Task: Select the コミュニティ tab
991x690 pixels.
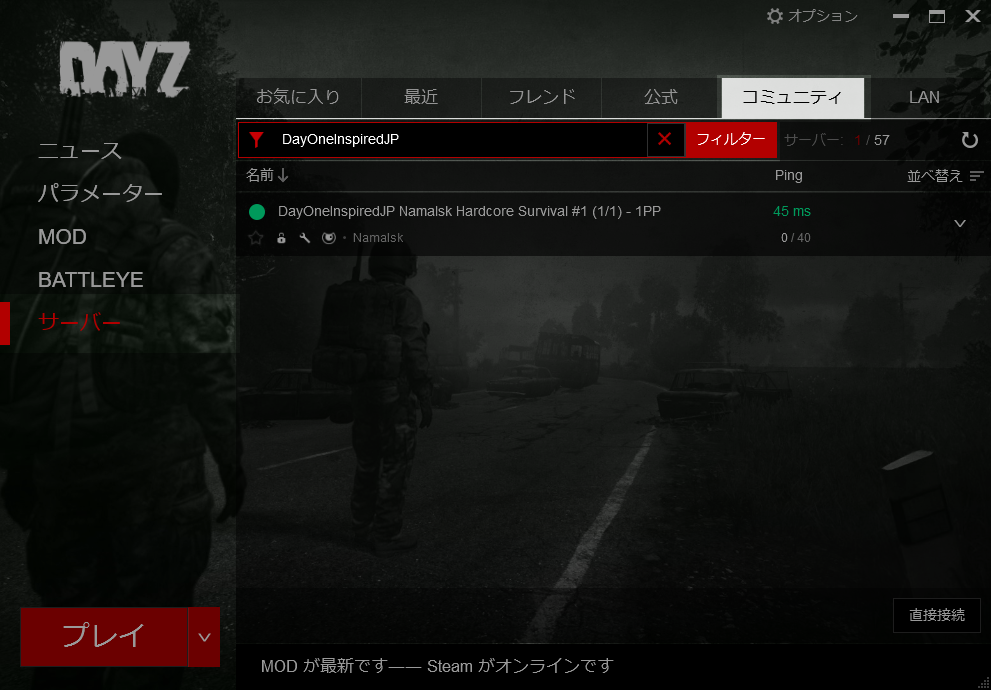Action: coord(793,97)
